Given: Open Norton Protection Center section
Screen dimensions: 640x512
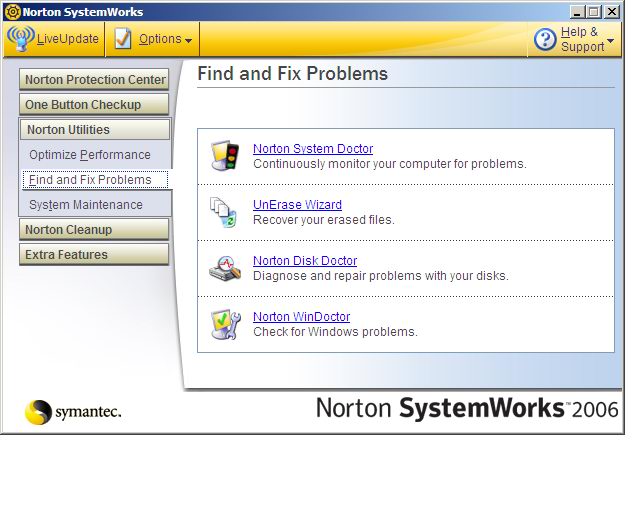Looking at the screenshot, I should (94, 79).
